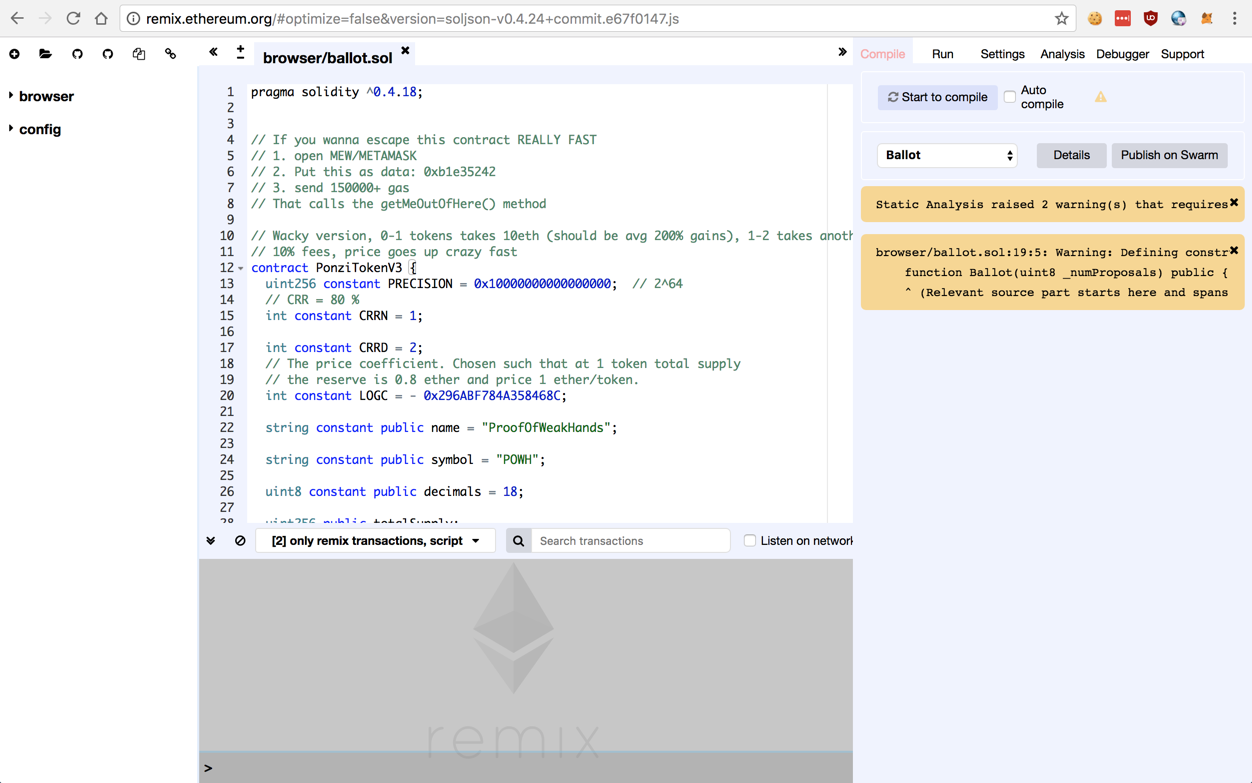View site information icon in address bar
The width and height of the screenshot is (1252, 783).
coord(133,18)
